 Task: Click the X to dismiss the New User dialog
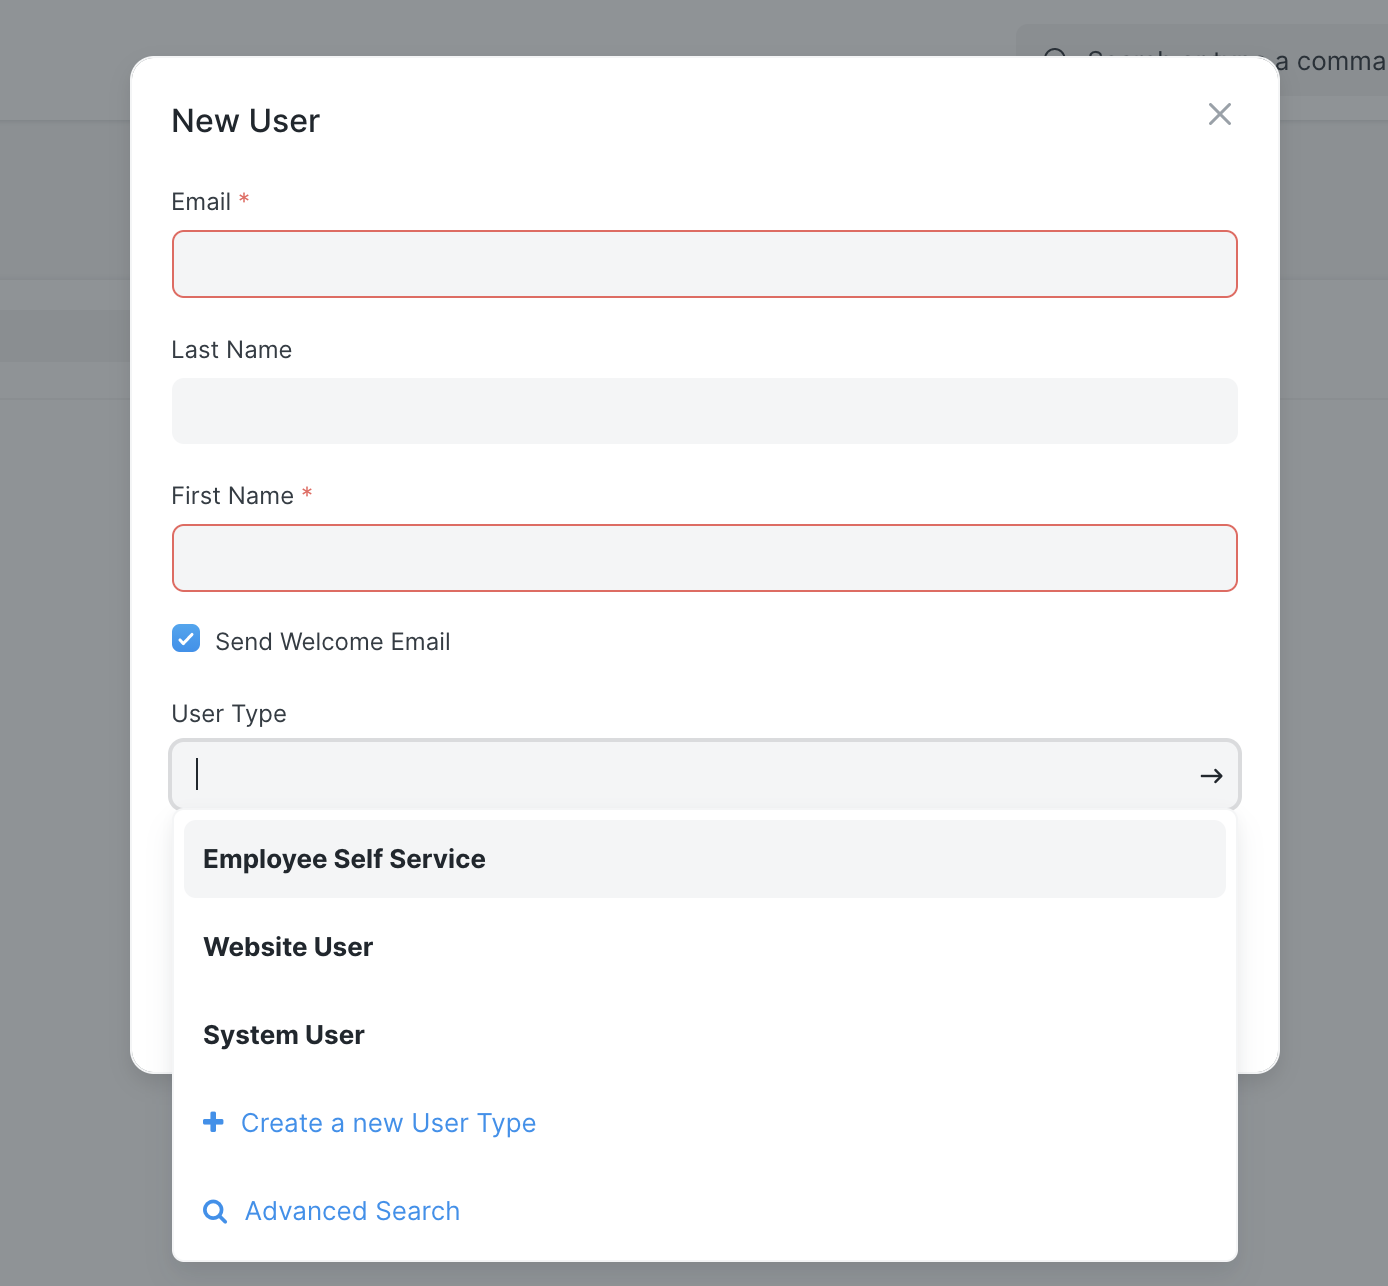tap(1219, 114)
